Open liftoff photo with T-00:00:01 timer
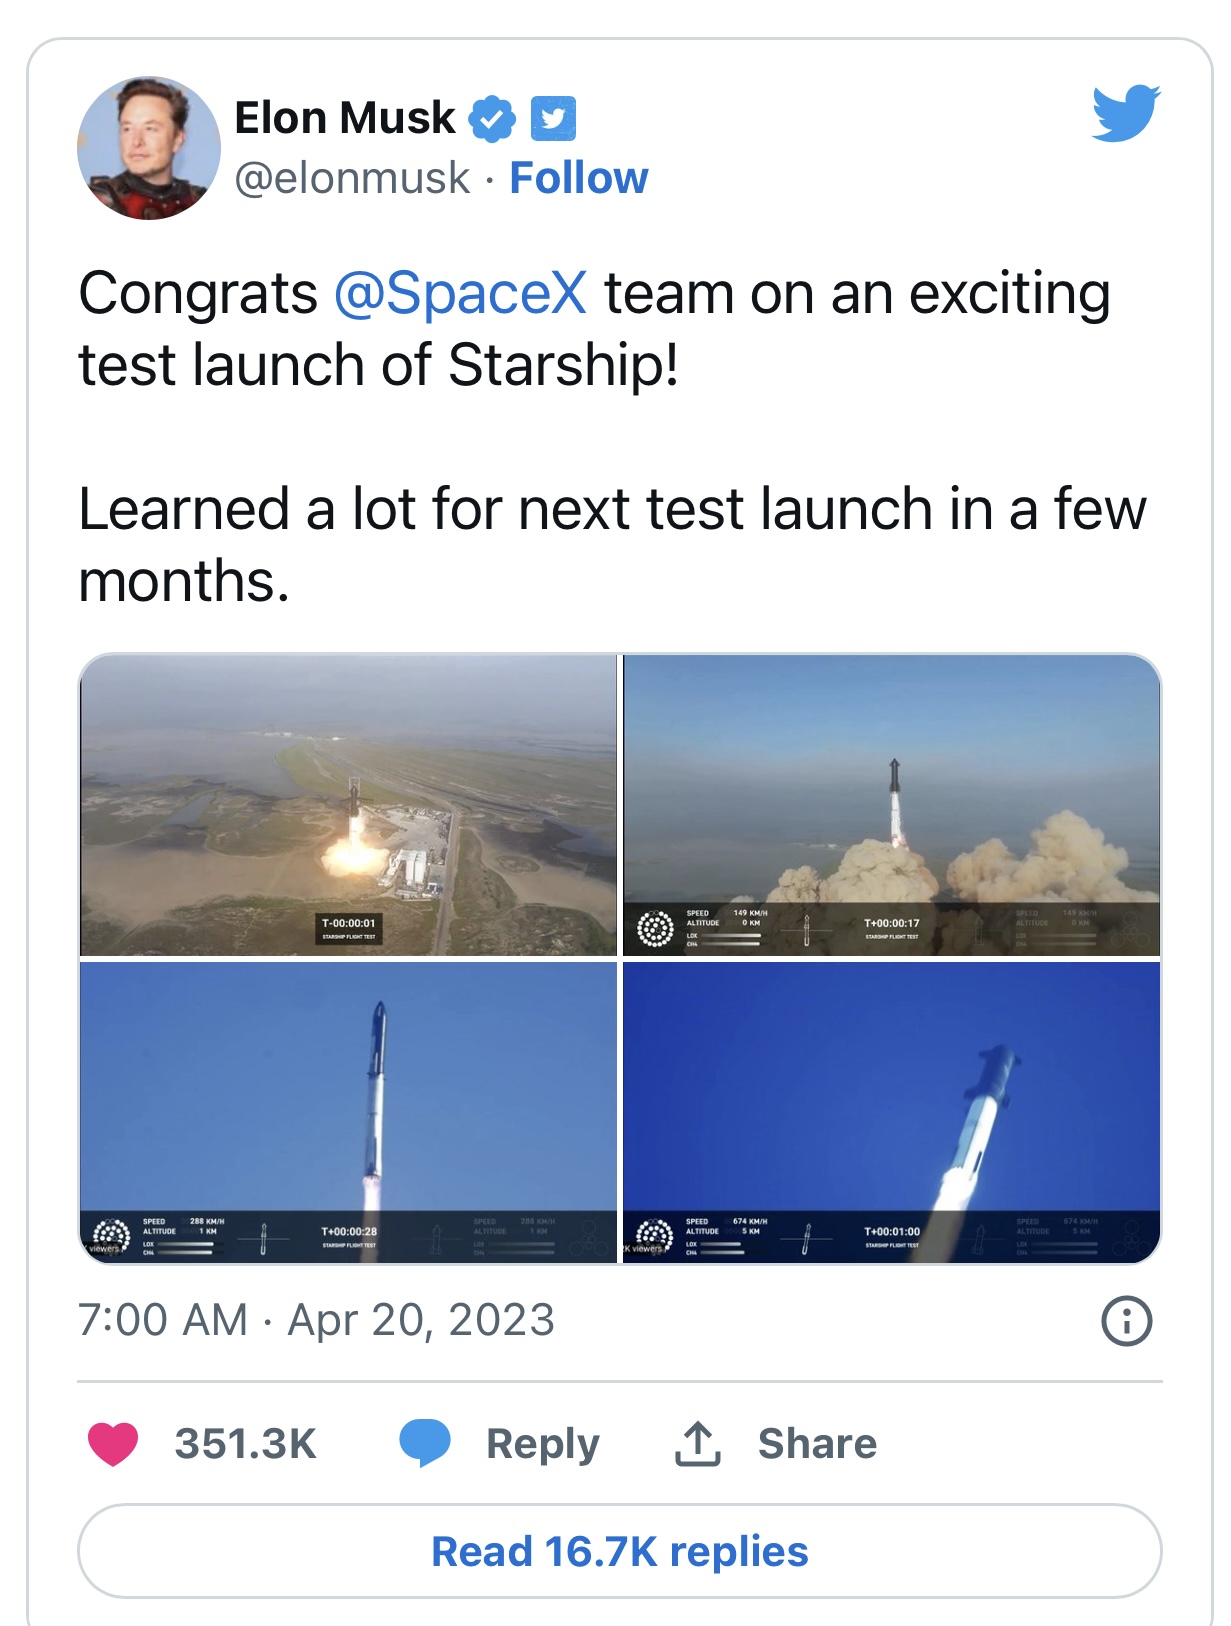 [348, 805]
